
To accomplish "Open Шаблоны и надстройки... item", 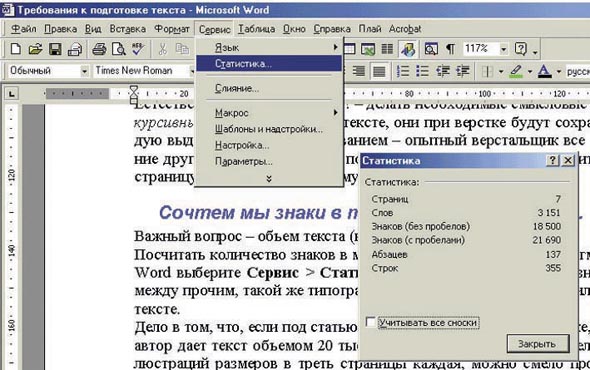I will click(x=269, y=129).
